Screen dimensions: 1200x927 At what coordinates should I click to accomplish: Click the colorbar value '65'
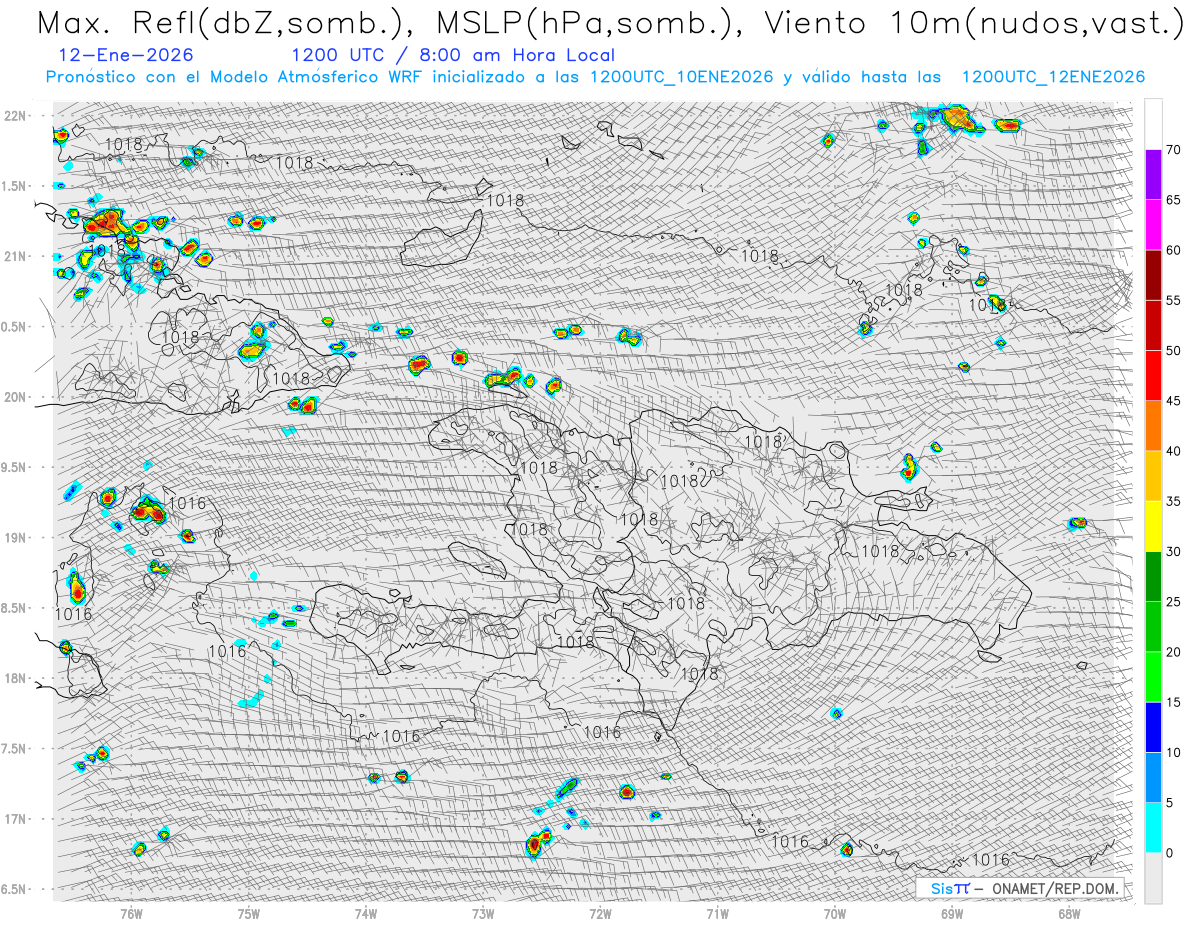tap(1173, 200)
